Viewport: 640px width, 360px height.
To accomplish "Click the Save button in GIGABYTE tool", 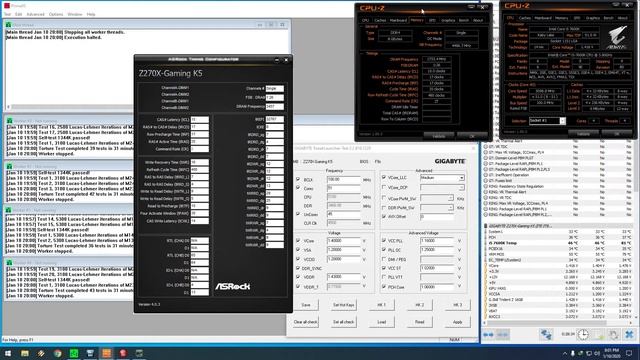I will tap(306, 305).
